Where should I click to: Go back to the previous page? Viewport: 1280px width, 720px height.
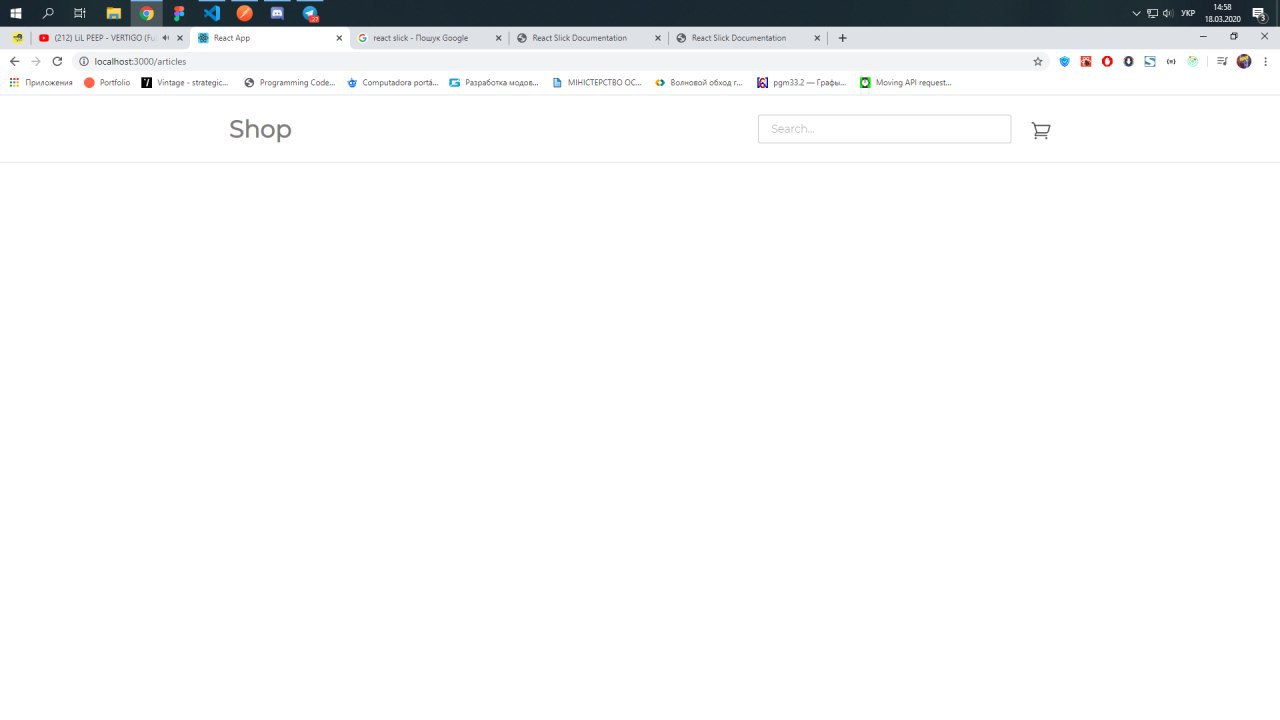click(14, 61)
